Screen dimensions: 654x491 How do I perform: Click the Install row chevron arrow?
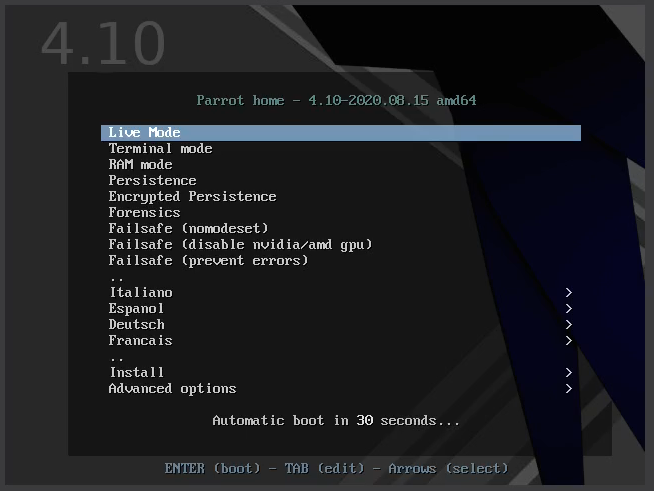coord(568,373)
